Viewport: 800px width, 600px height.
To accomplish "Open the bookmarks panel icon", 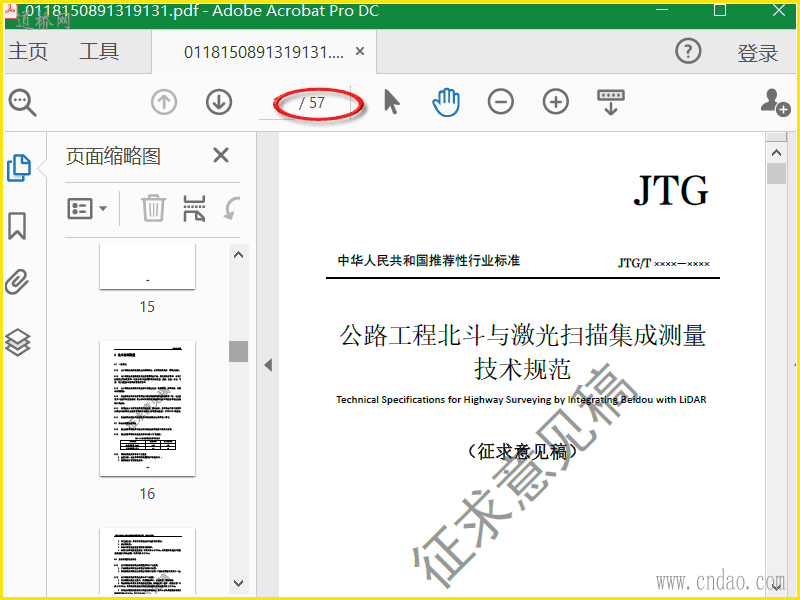I will point(17,226).
